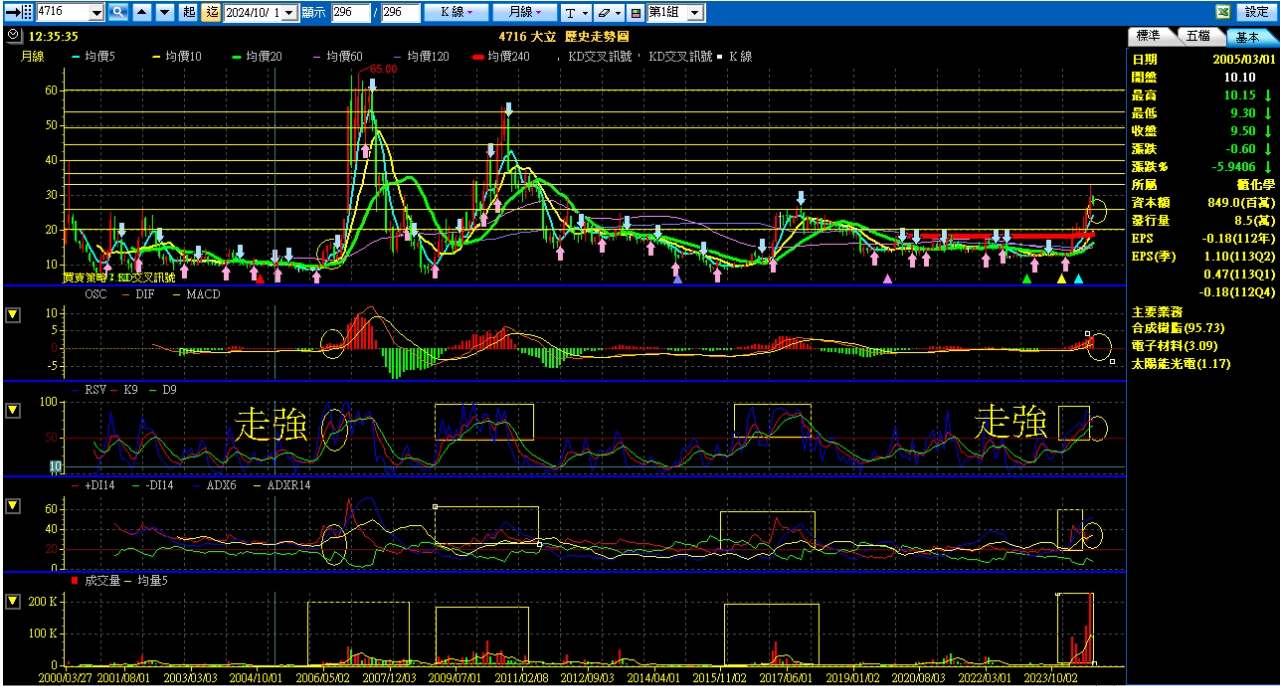Image resolution: width=1280 pixels, height=686 pixels.
Task: Click the 設定 settings button
Action: pyautogui.click(x=1258, y=12)
